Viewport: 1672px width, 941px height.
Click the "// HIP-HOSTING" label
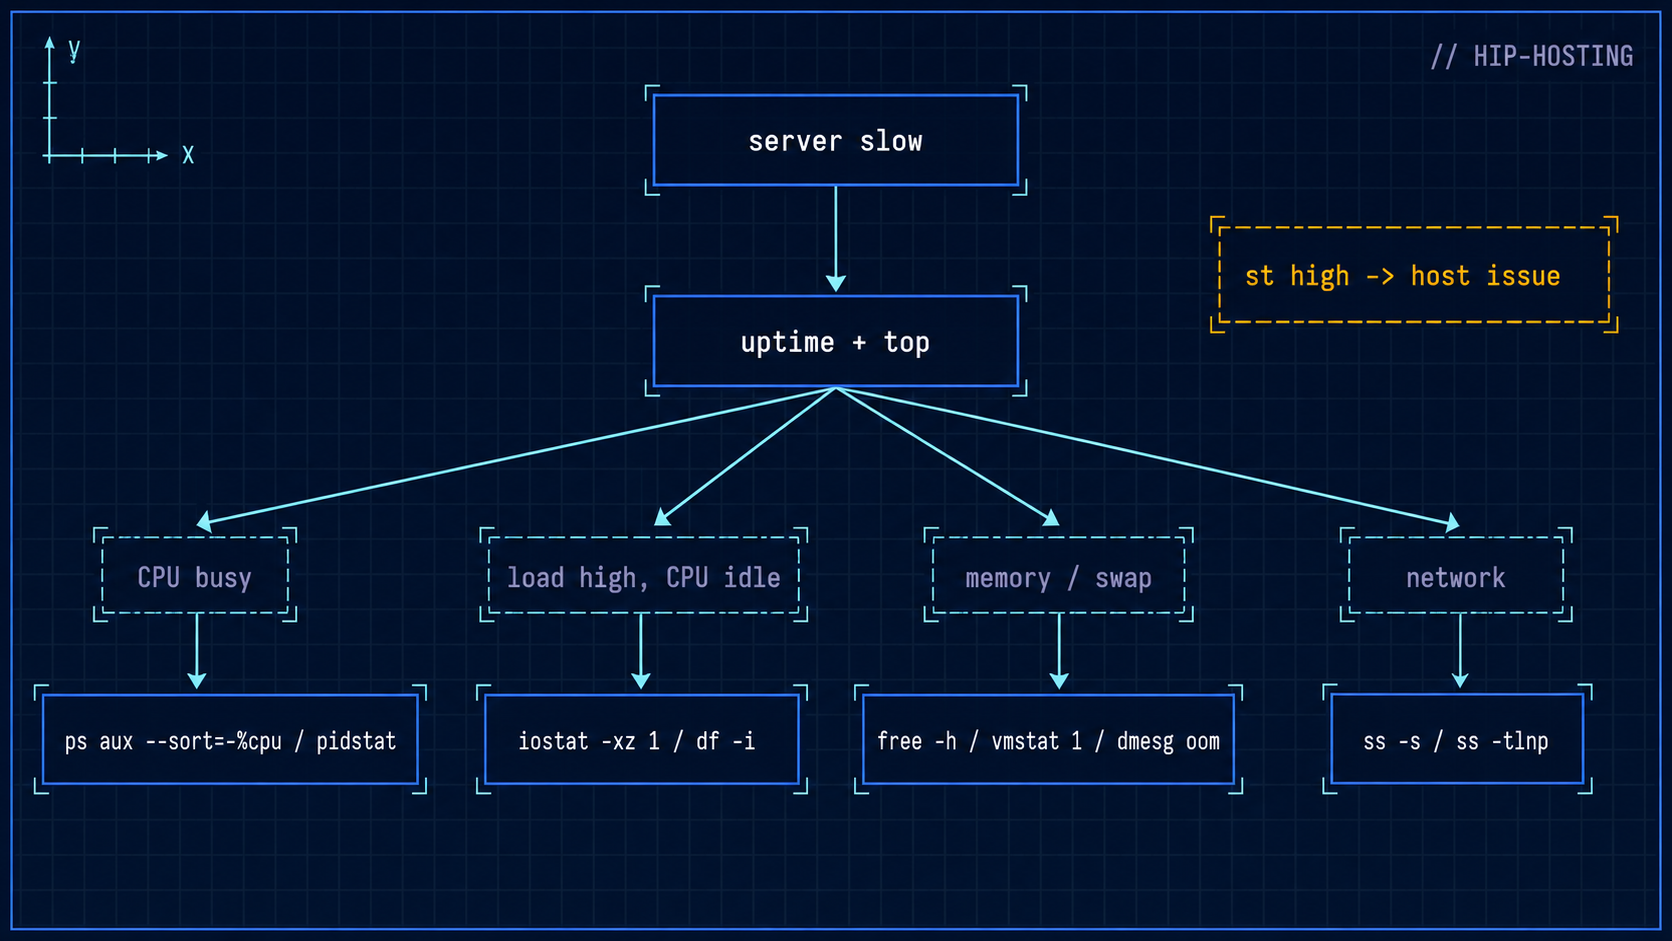pyautogui.click(x=1532, y=56)
